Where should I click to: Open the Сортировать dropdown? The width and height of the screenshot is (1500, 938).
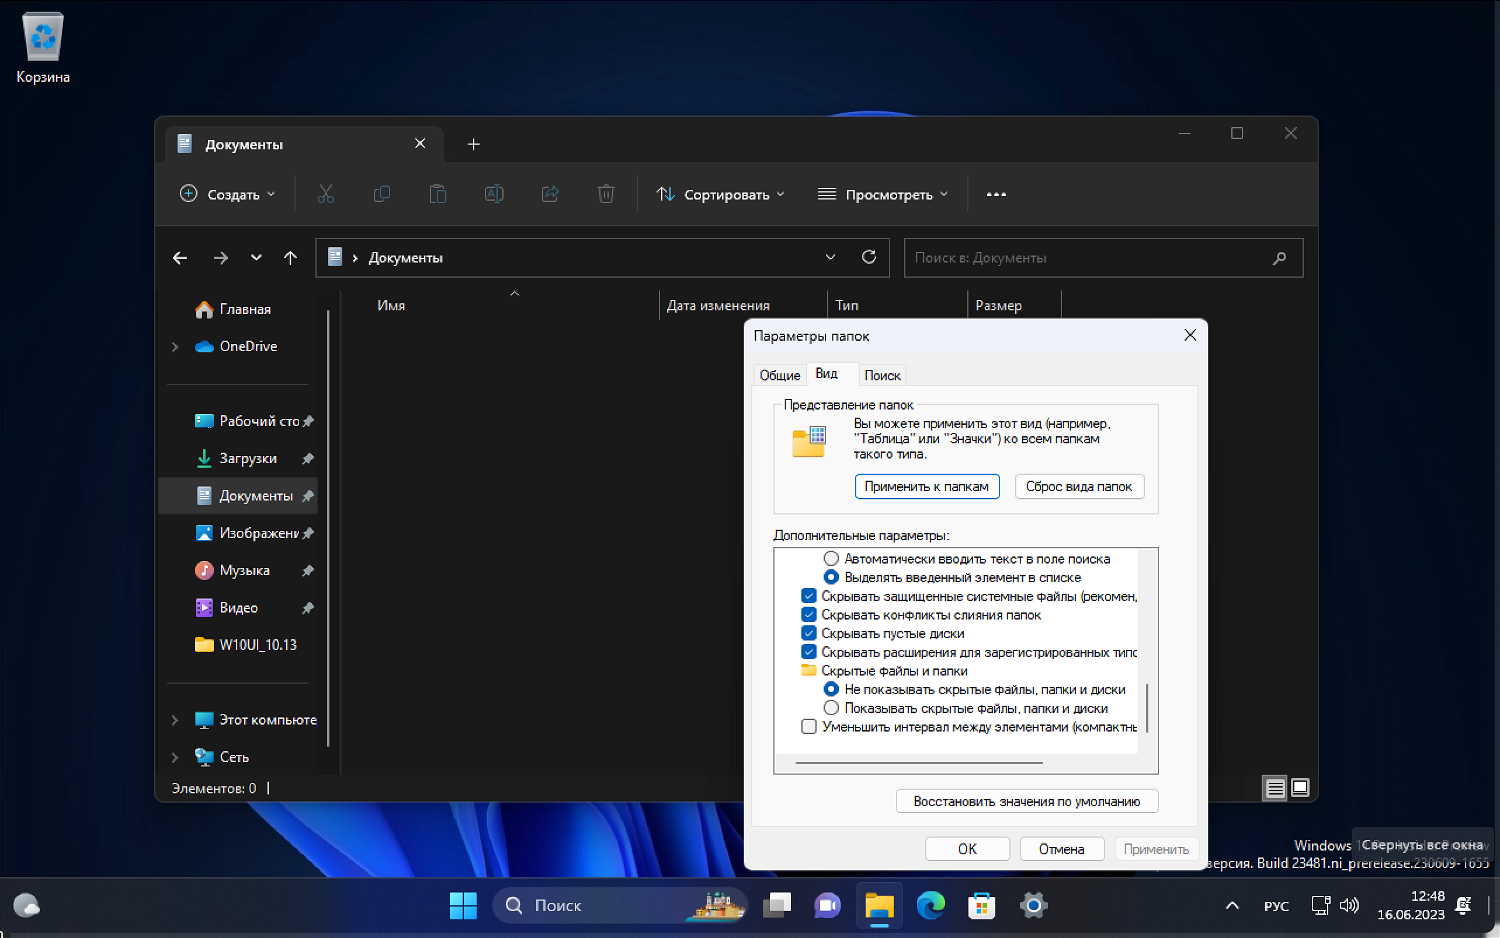point(719,193)
